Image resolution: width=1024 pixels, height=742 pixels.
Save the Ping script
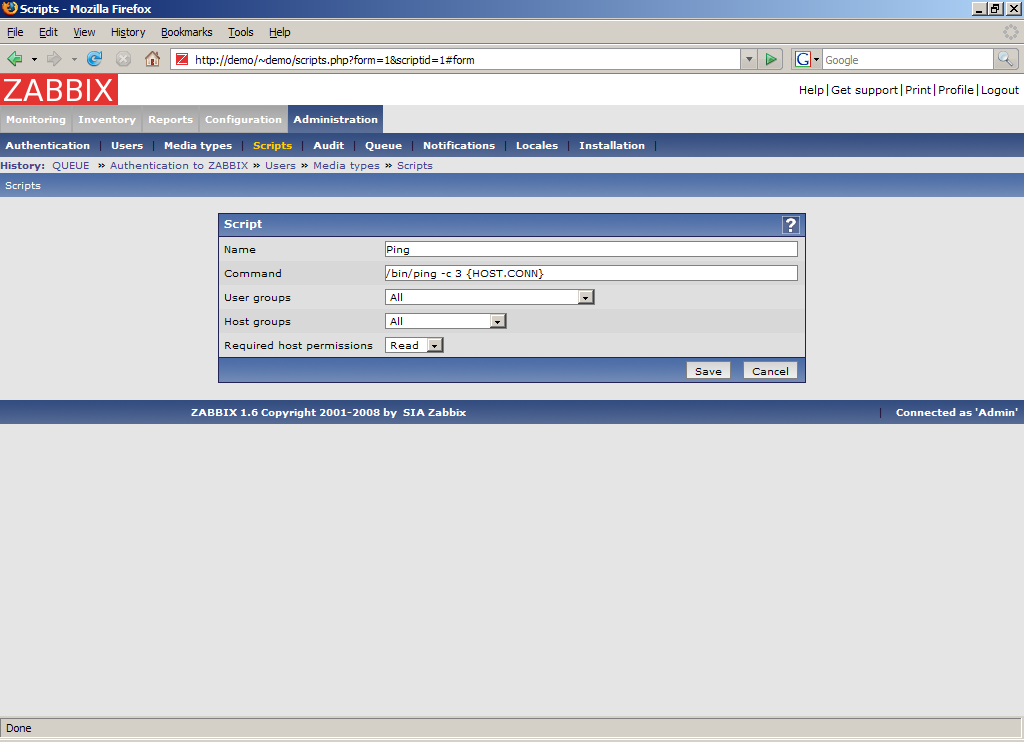click(708, 371)
